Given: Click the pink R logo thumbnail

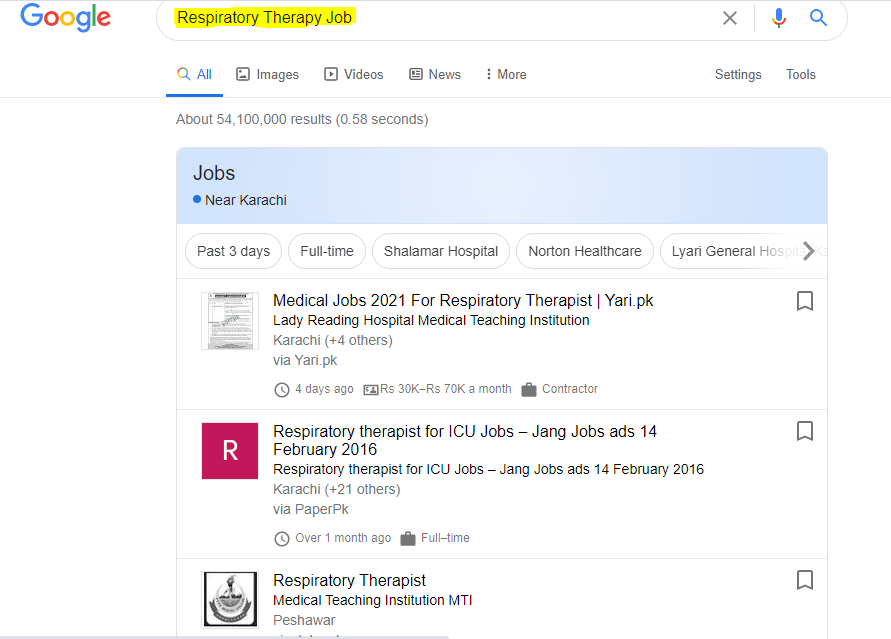Looking at the screenshot, I should 230,451.
